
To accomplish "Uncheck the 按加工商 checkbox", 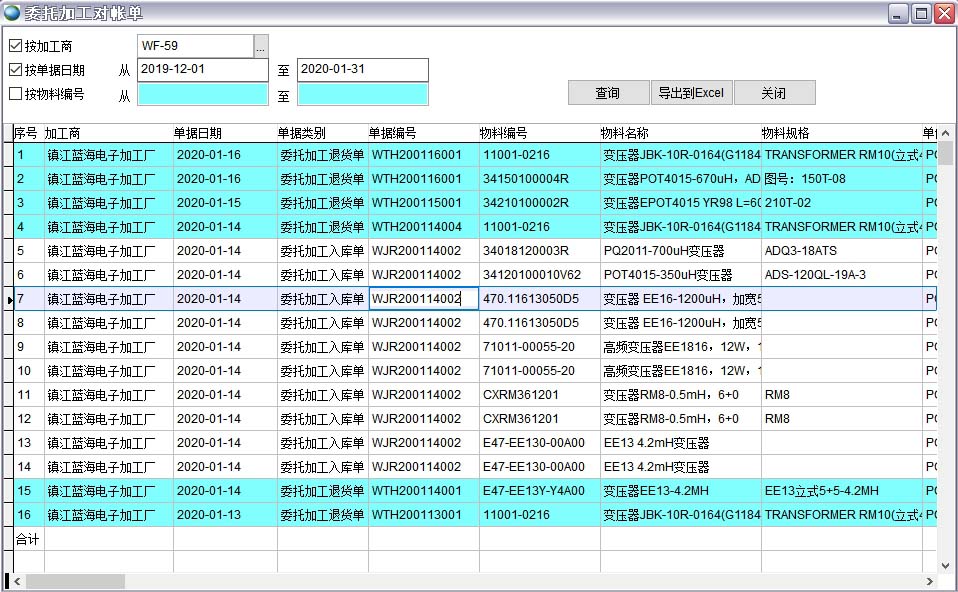I will (15, 46).
